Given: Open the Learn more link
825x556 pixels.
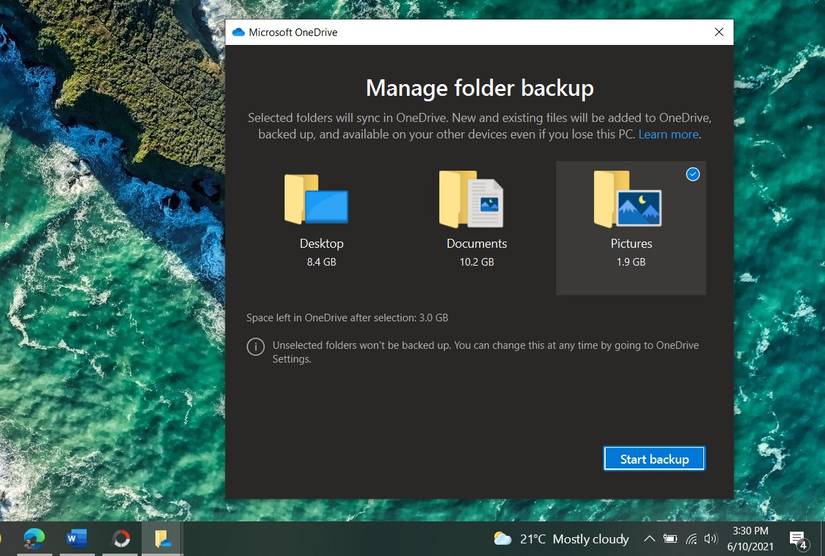Looking at the screenshot, I should coord(669,134).
